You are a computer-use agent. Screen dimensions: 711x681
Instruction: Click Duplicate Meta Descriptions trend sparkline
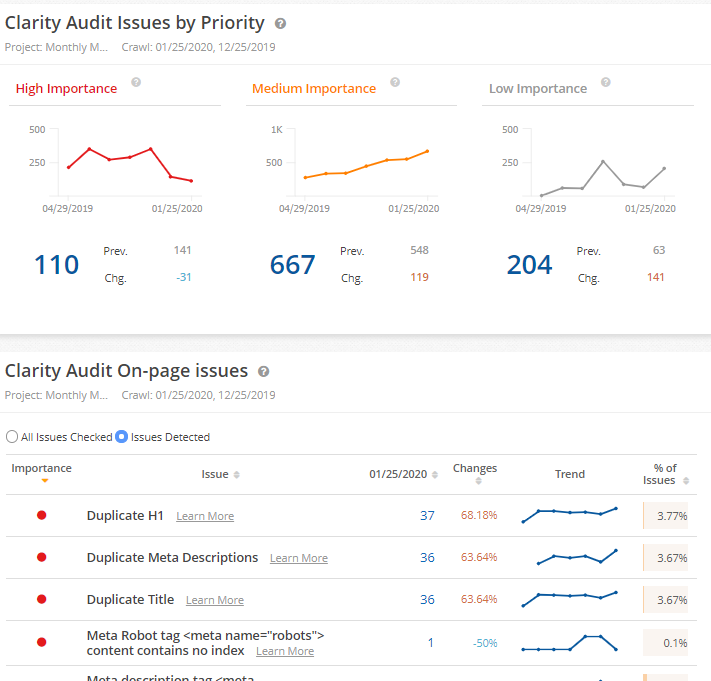pos(577,557)
